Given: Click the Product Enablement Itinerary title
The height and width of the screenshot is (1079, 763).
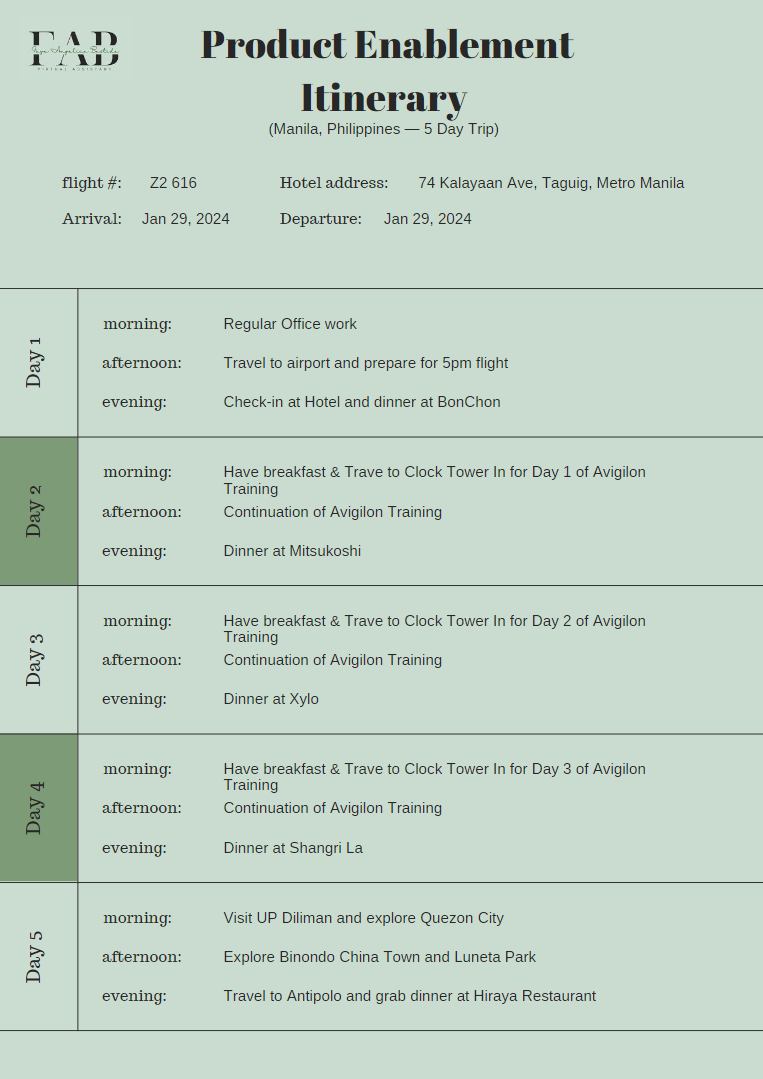Looking at the screenshot, I should point(386,71).
